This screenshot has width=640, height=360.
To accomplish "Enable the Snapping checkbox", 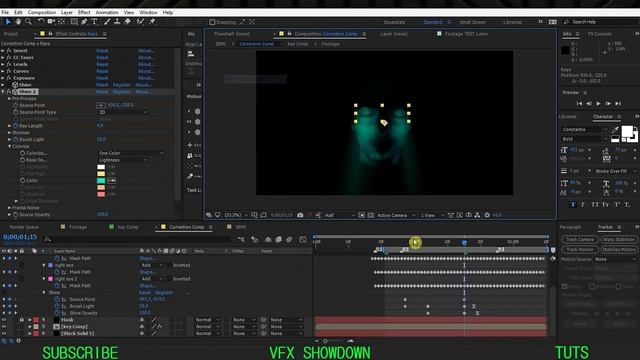I will pyautogui.click(x=212, y=22).
